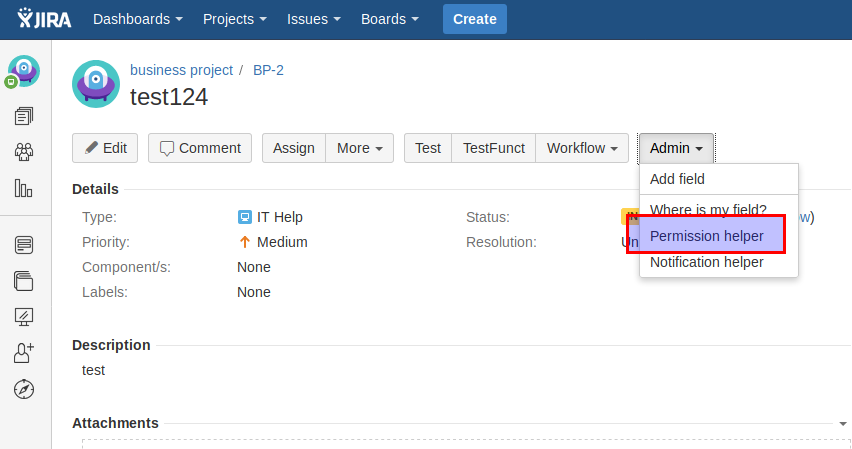This screenshot has width=852, height=449.
Task: Select Where is my field? entry
Action: coord(719,209)
